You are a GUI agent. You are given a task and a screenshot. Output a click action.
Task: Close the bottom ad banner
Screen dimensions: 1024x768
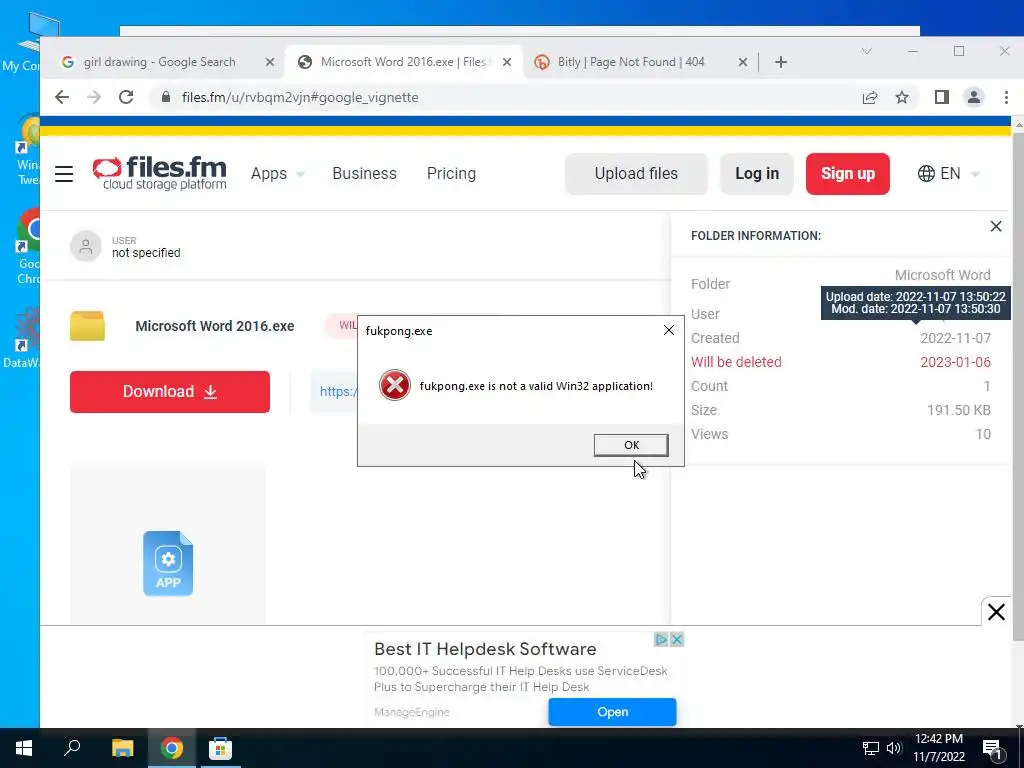point(996,612)
